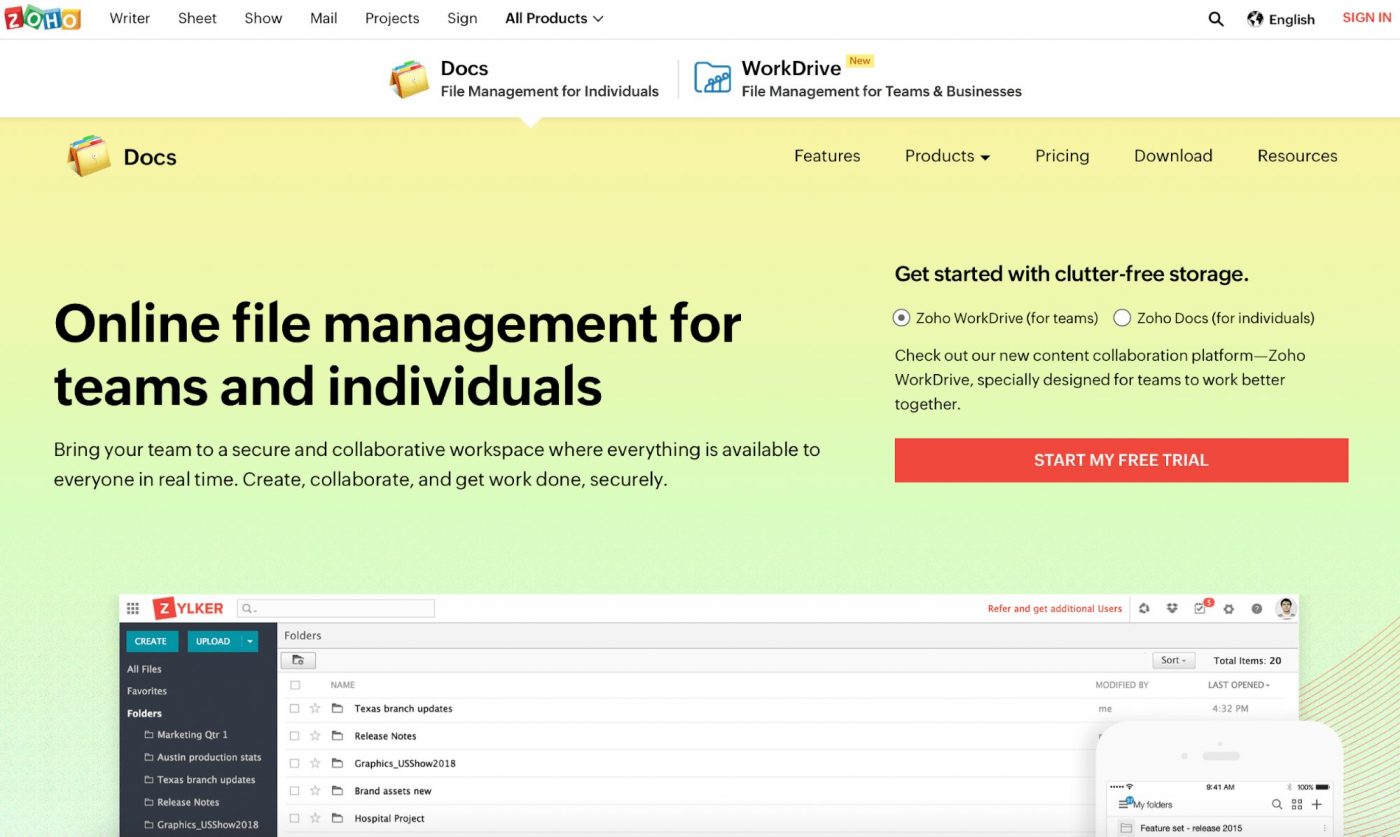Click the new folder icon under Folders
Image resolution: width=1400 pixels, height=837 pixels.
pyautogui.click(x=298, y=660)
